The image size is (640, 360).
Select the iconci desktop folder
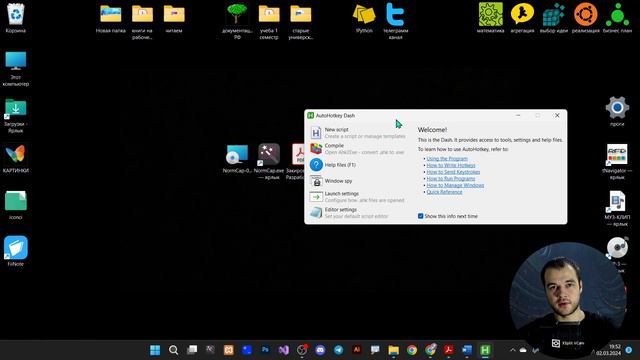click(x=16, y=205)
